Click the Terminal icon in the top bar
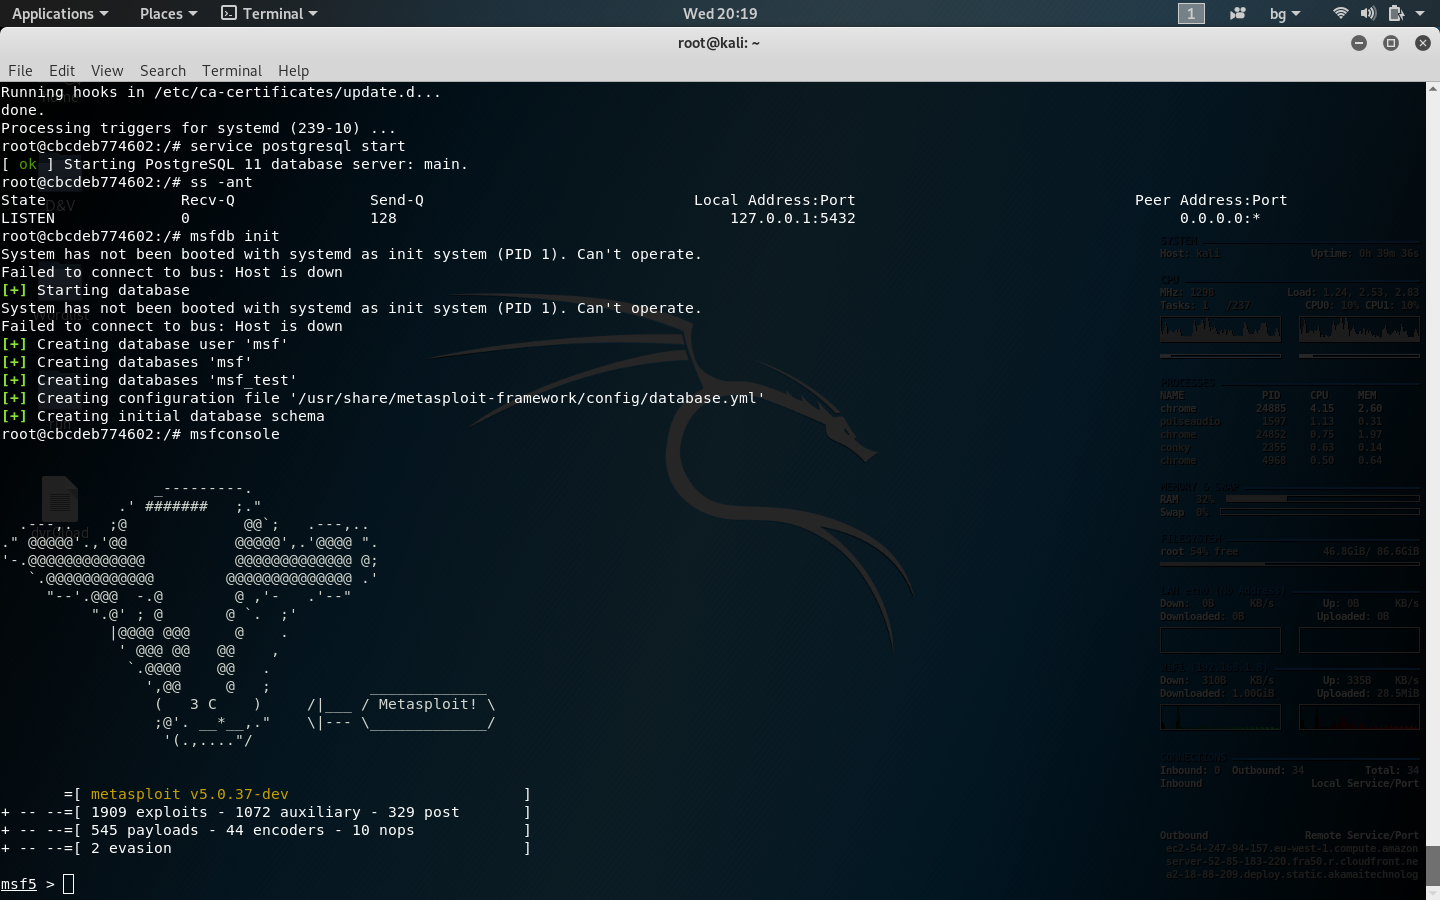 (x=229, y=14)
